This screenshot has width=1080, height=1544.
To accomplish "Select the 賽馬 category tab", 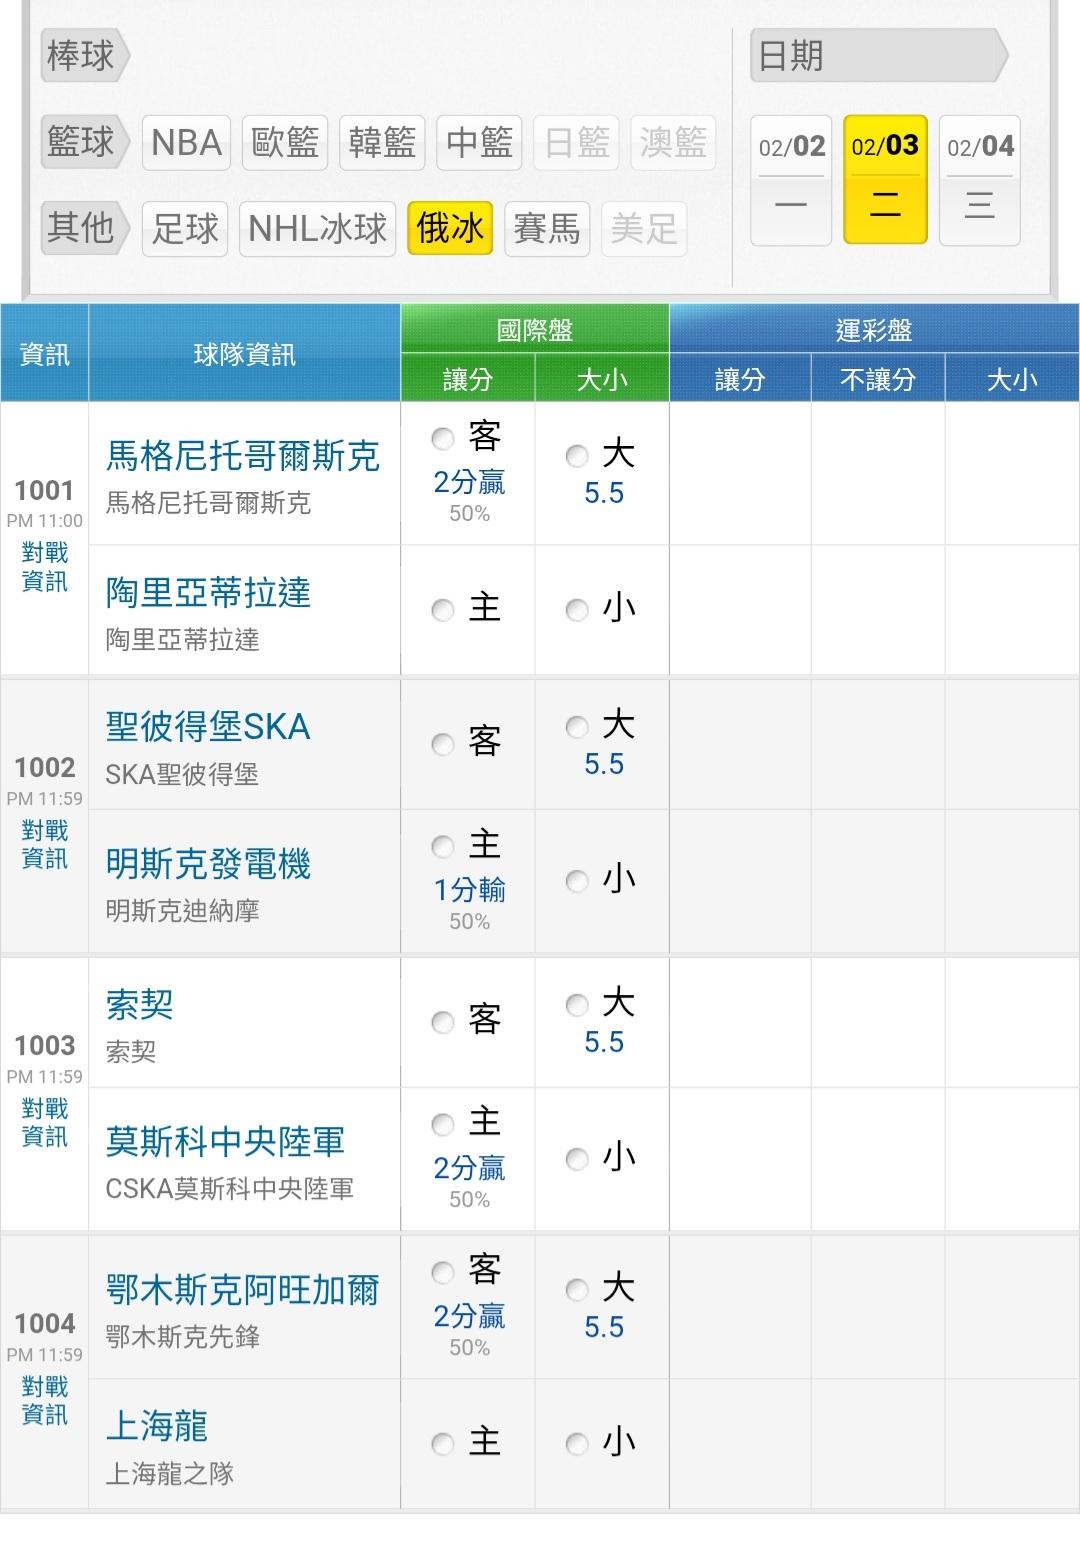I will 546,229.
